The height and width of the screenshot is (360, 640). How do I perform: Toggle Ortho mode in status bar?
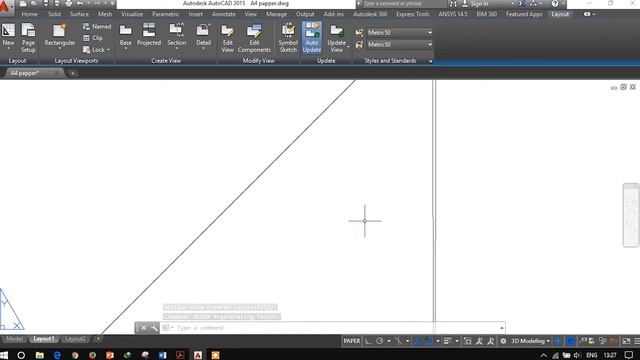[368, 341]
